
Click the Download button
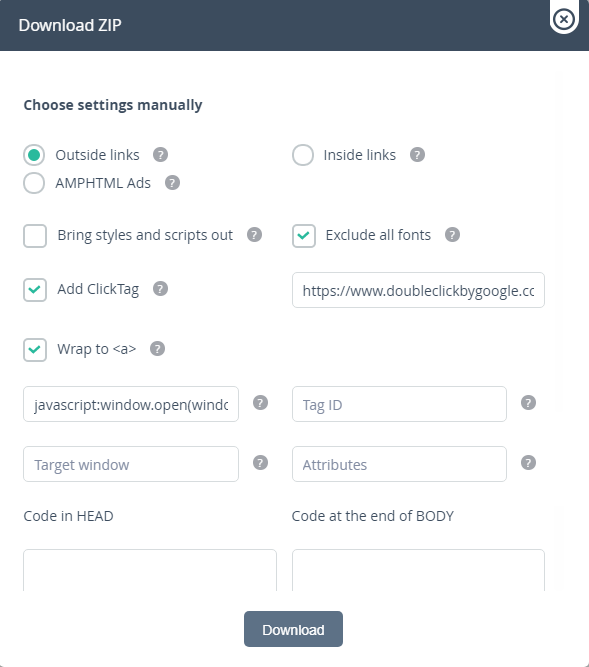coord(293,629)
